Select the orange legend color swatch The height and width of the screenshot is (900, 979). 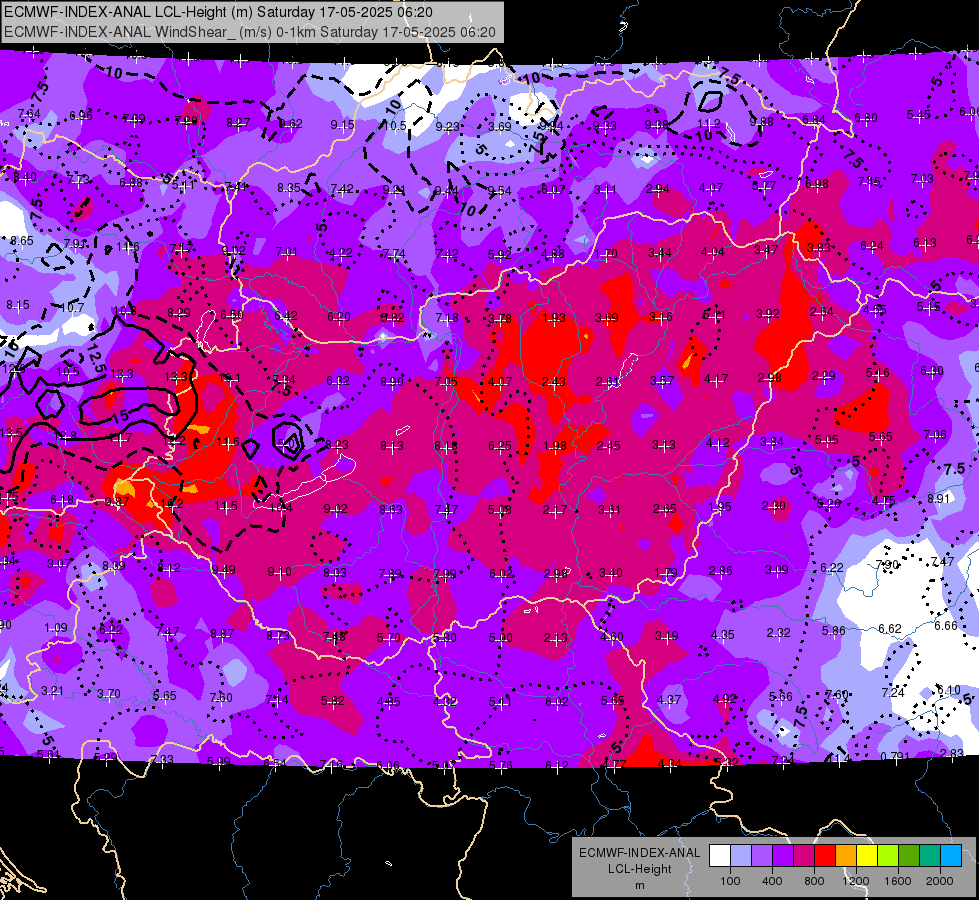pyautogui.click(x=846, y=856)
